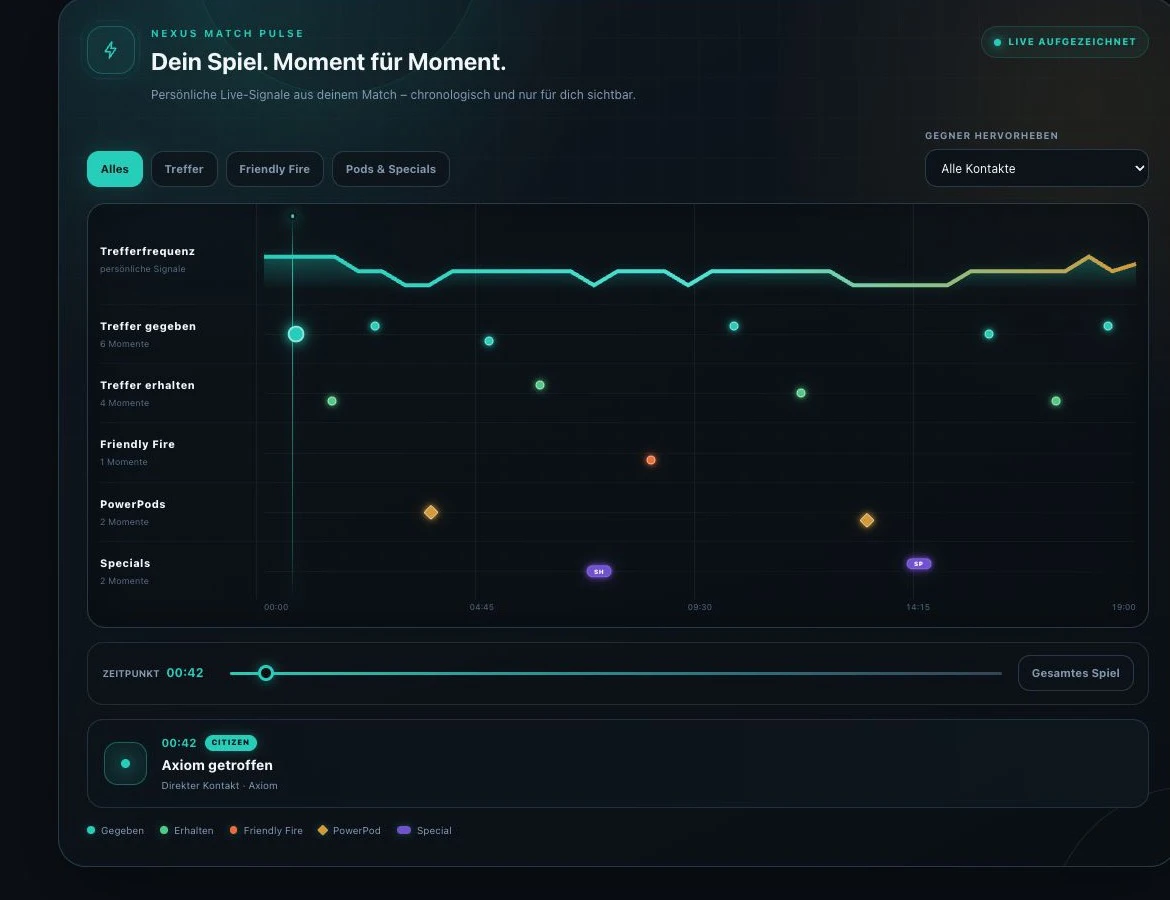1170x900 pixels.
Task: Click the Specials row label
Action: pyautogui.click(x=125, y=563)
